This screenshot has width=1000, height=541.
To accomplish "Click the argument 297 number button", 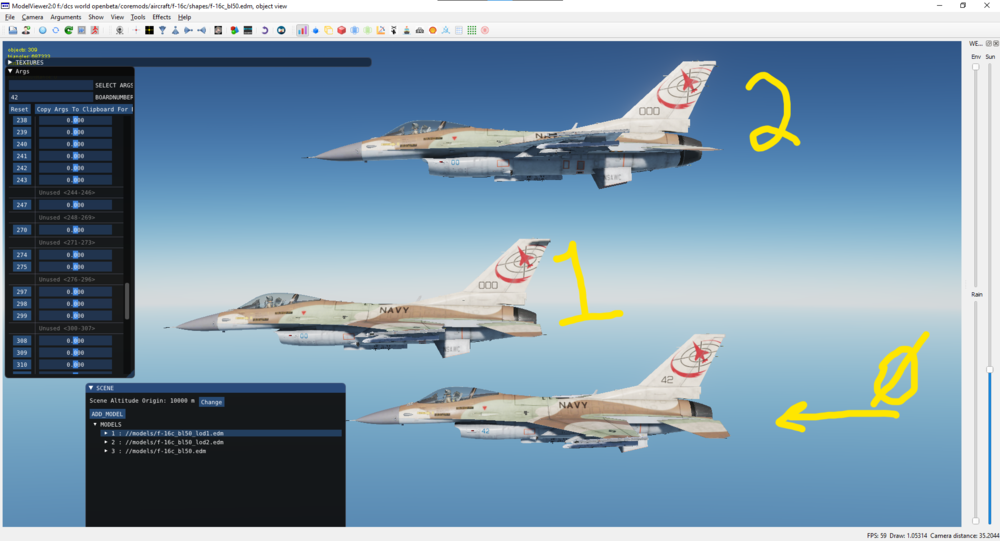I will click(x=22, y=292).
